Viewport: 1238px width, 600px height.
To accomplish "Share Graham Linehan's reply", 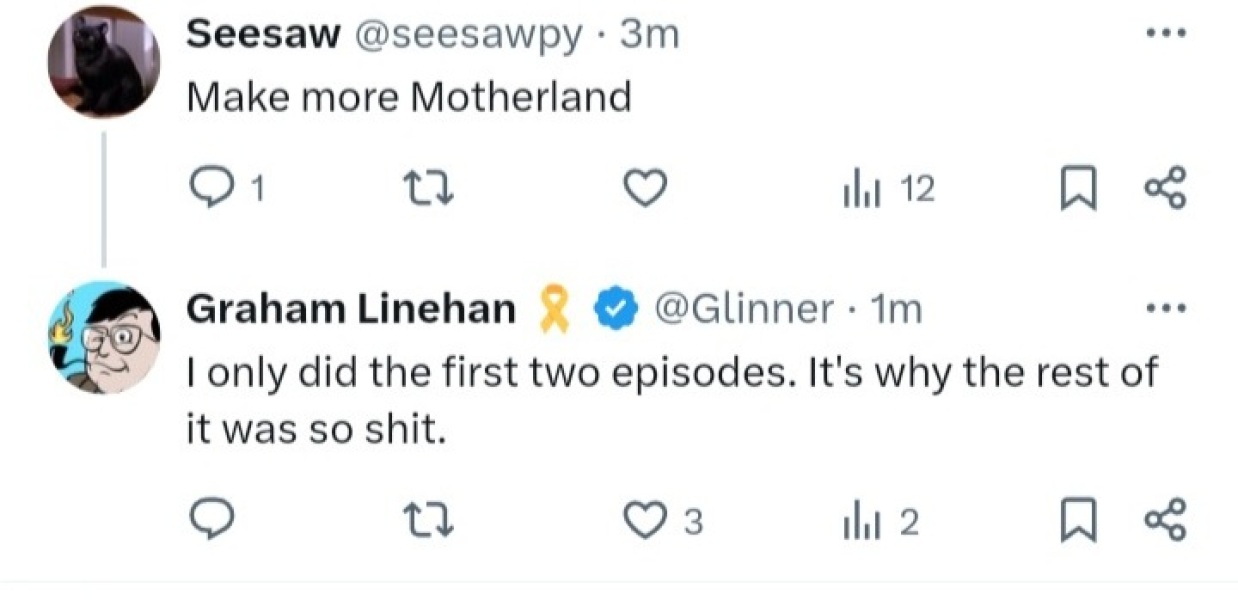I will [x=1165, y=519].
